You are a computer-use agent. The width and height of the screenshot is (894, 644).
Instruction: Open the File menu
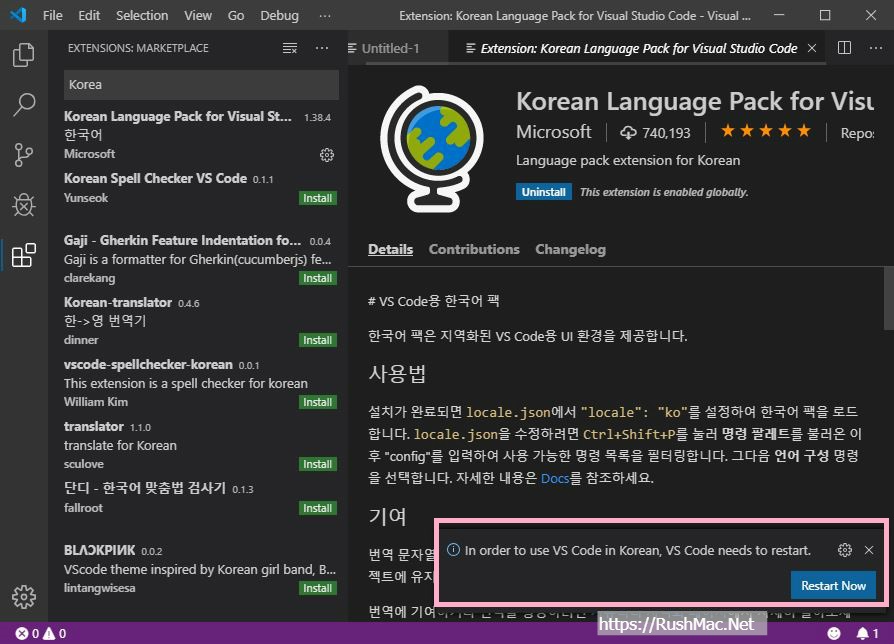coord(52,15)
